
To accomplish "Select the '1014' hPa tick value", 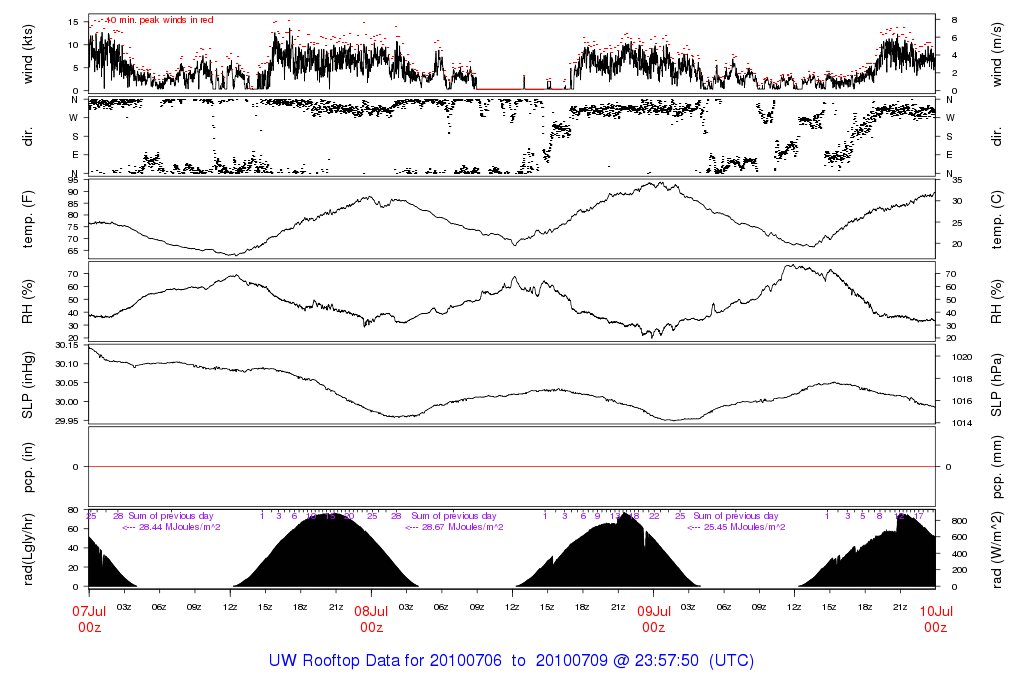I will point(963,423).
